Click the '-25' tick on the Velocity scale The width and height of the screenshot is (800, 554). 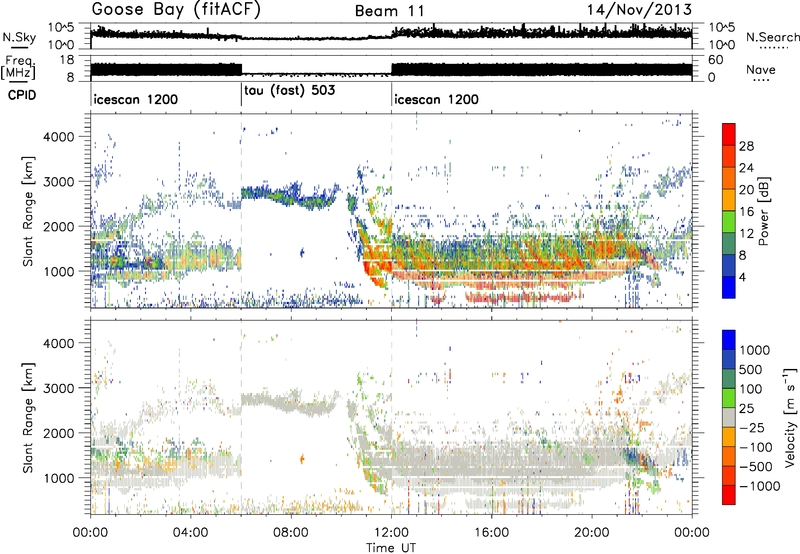click(x=752, y=427)
